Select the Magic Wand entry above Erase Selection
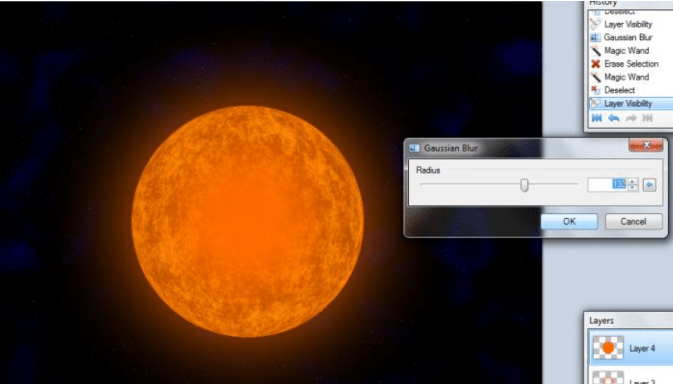The width and height of the screenshot is (673, 384). 631,51
